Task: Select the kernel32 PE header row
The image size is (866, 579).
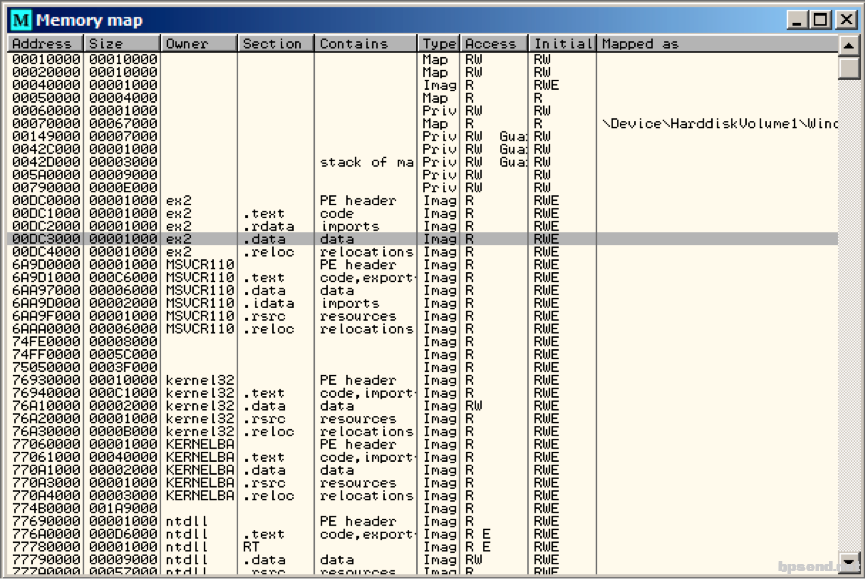Action: pos(423,381)
